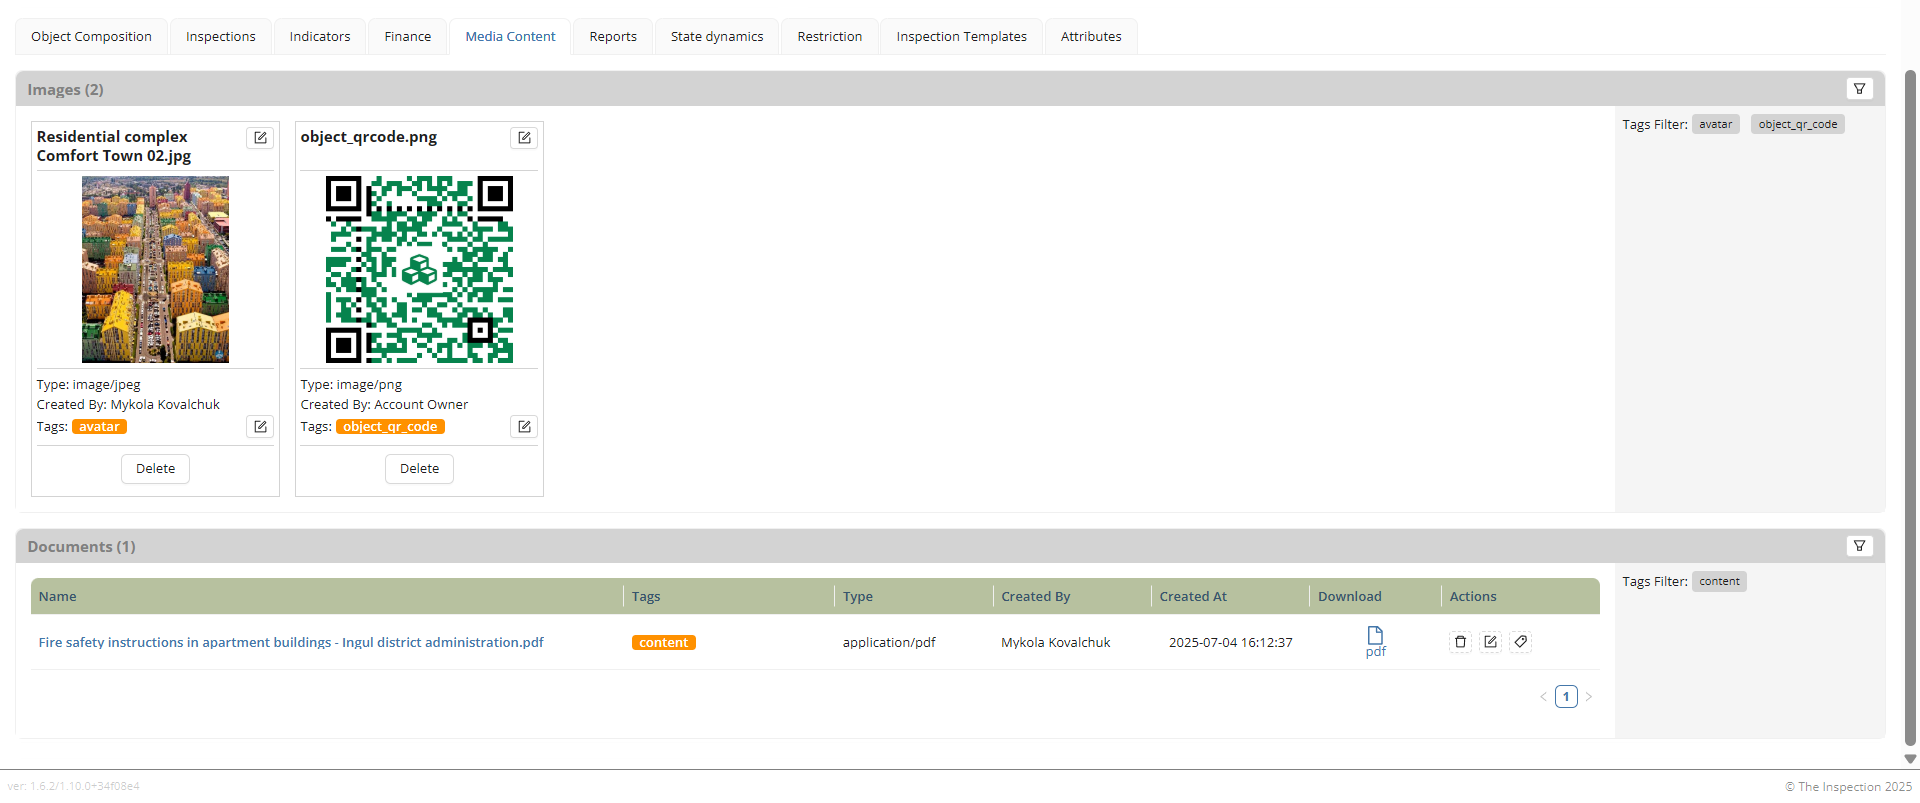Edit tags of the QR code image

pos(524,427)
